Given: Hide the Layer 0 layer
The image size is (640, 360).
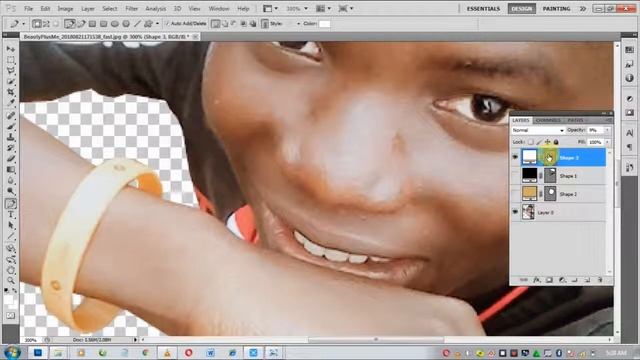Looking at the screenshot, I should point(515,212).
